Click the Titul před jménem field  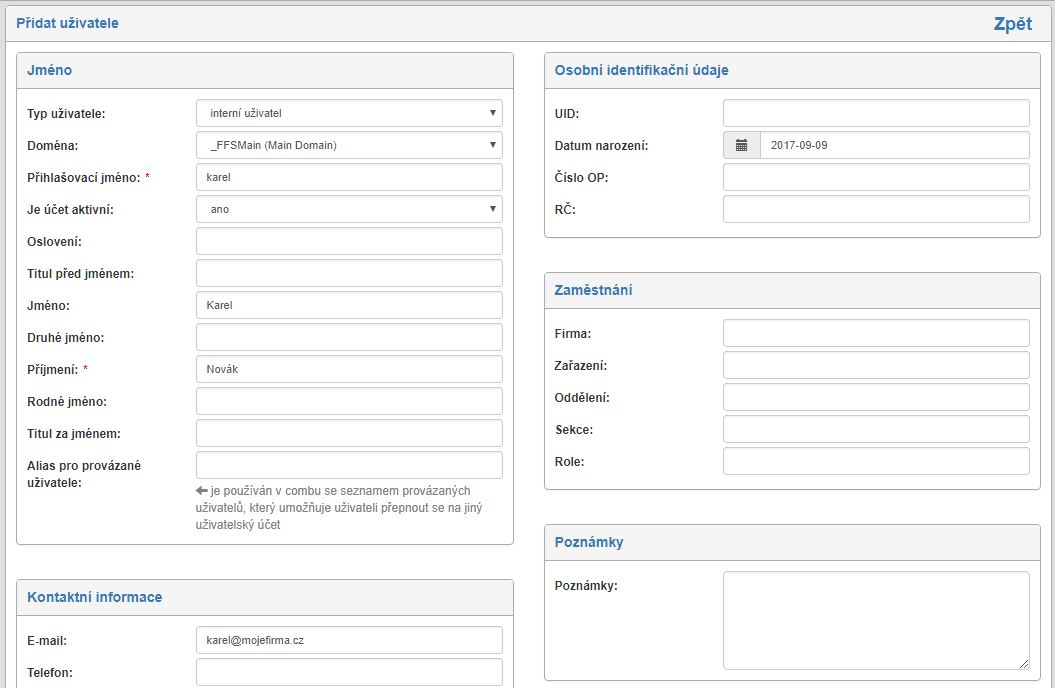349,273
